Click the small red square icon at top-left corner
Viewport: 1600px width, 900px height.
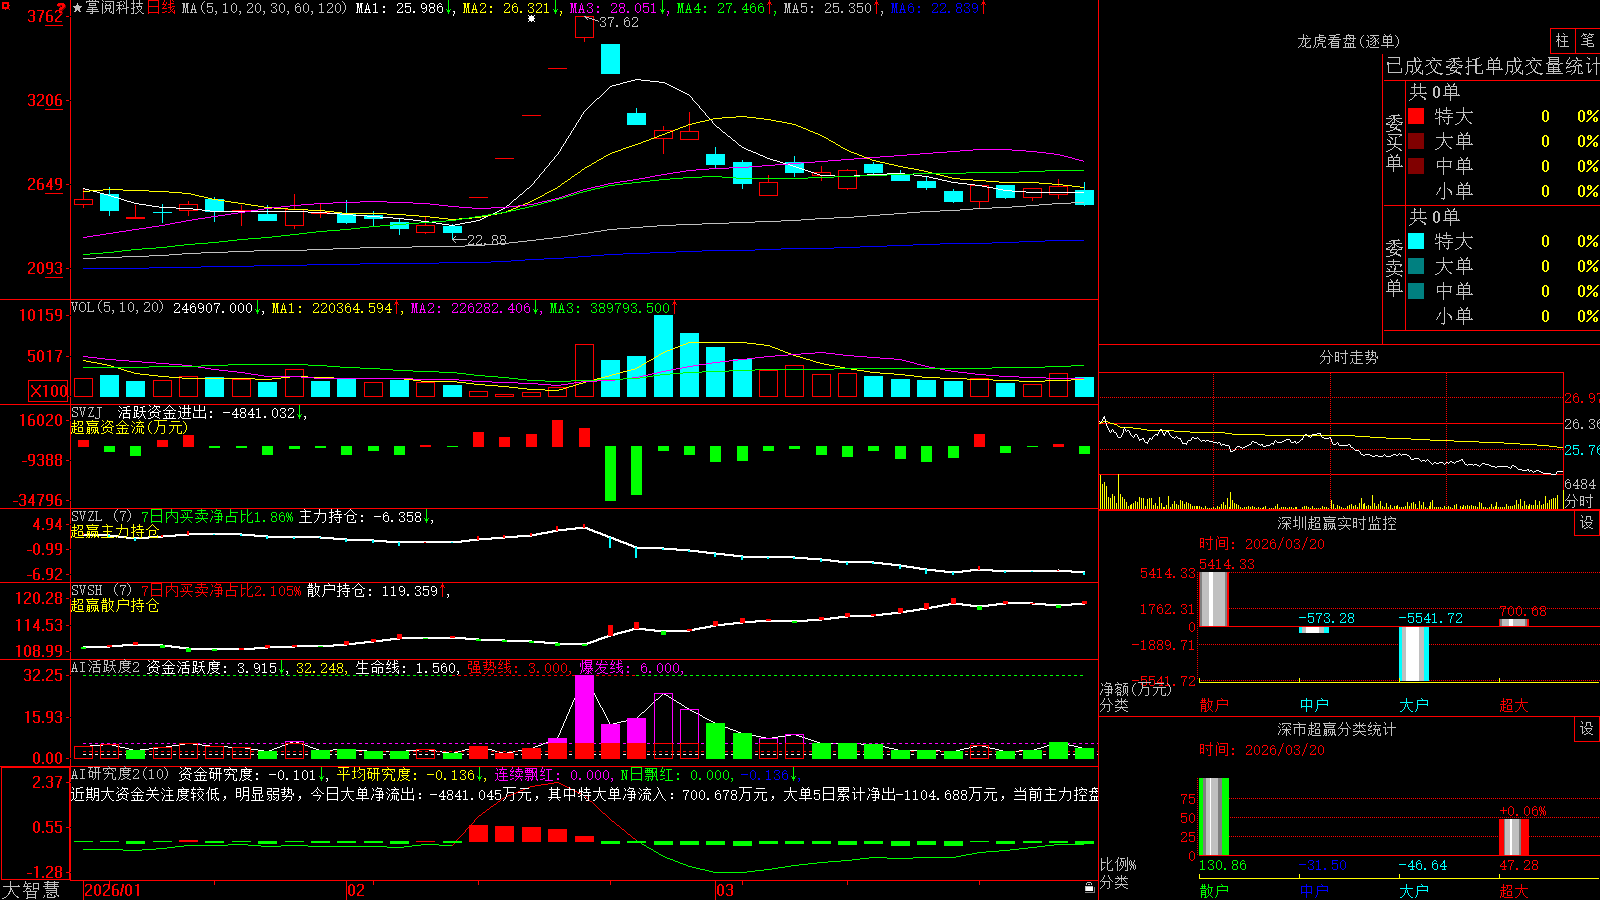click(x=5, y=4)
